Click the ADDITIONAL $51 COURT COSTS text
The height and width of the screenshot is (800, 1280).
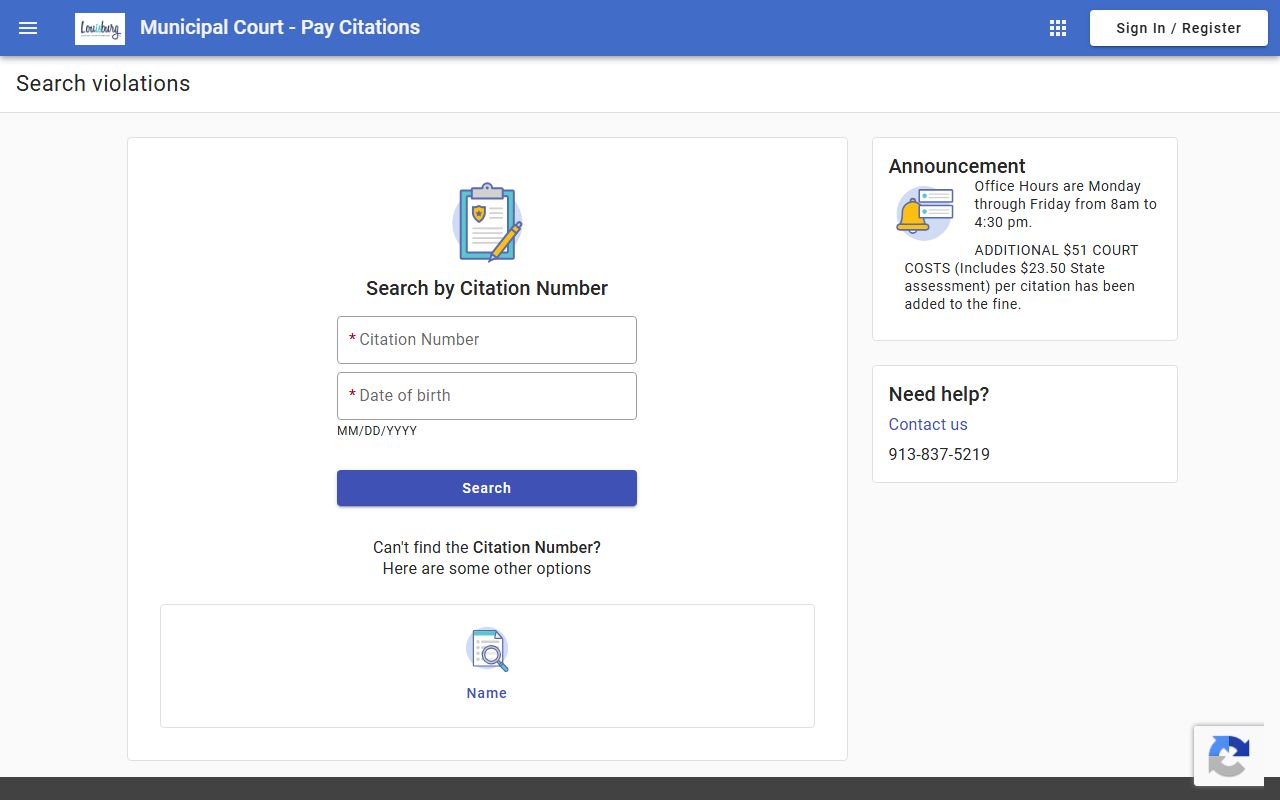pyautogui.click(x=1021, y=277)
